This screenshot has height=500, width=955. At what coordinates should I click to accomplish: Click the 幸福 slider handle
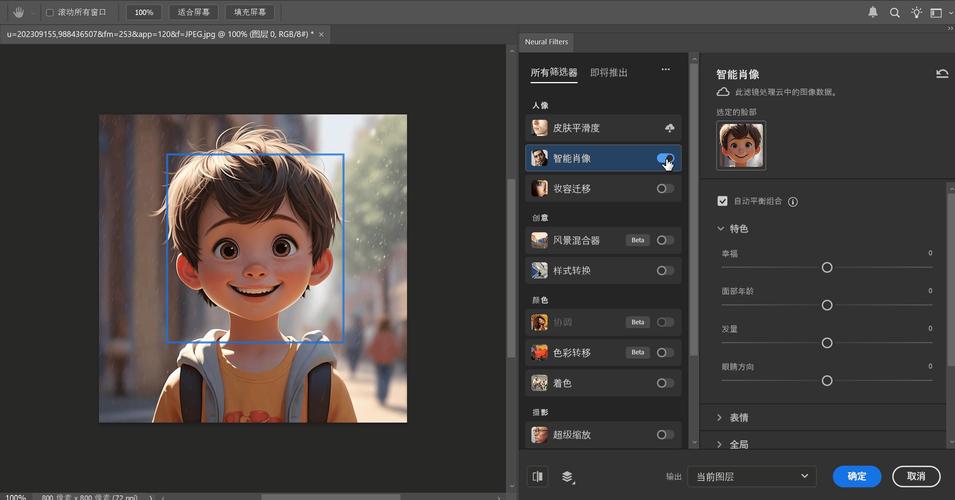coord(827,267)
